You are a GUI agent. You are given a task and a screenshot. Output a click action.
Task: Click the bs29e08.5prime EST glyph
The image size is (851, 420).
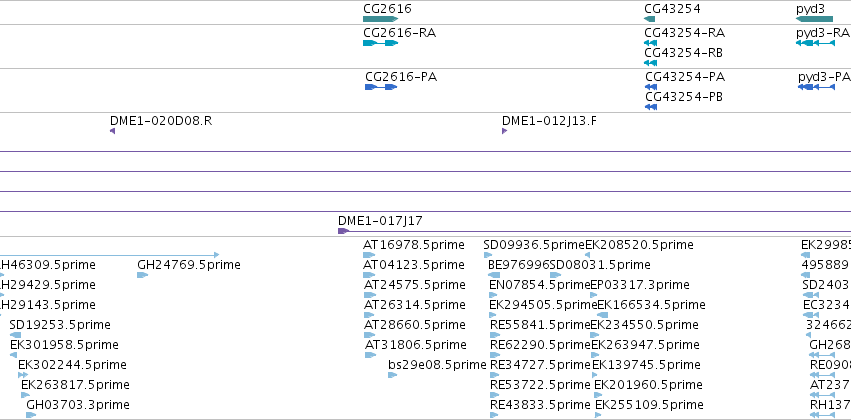point(392,375)
